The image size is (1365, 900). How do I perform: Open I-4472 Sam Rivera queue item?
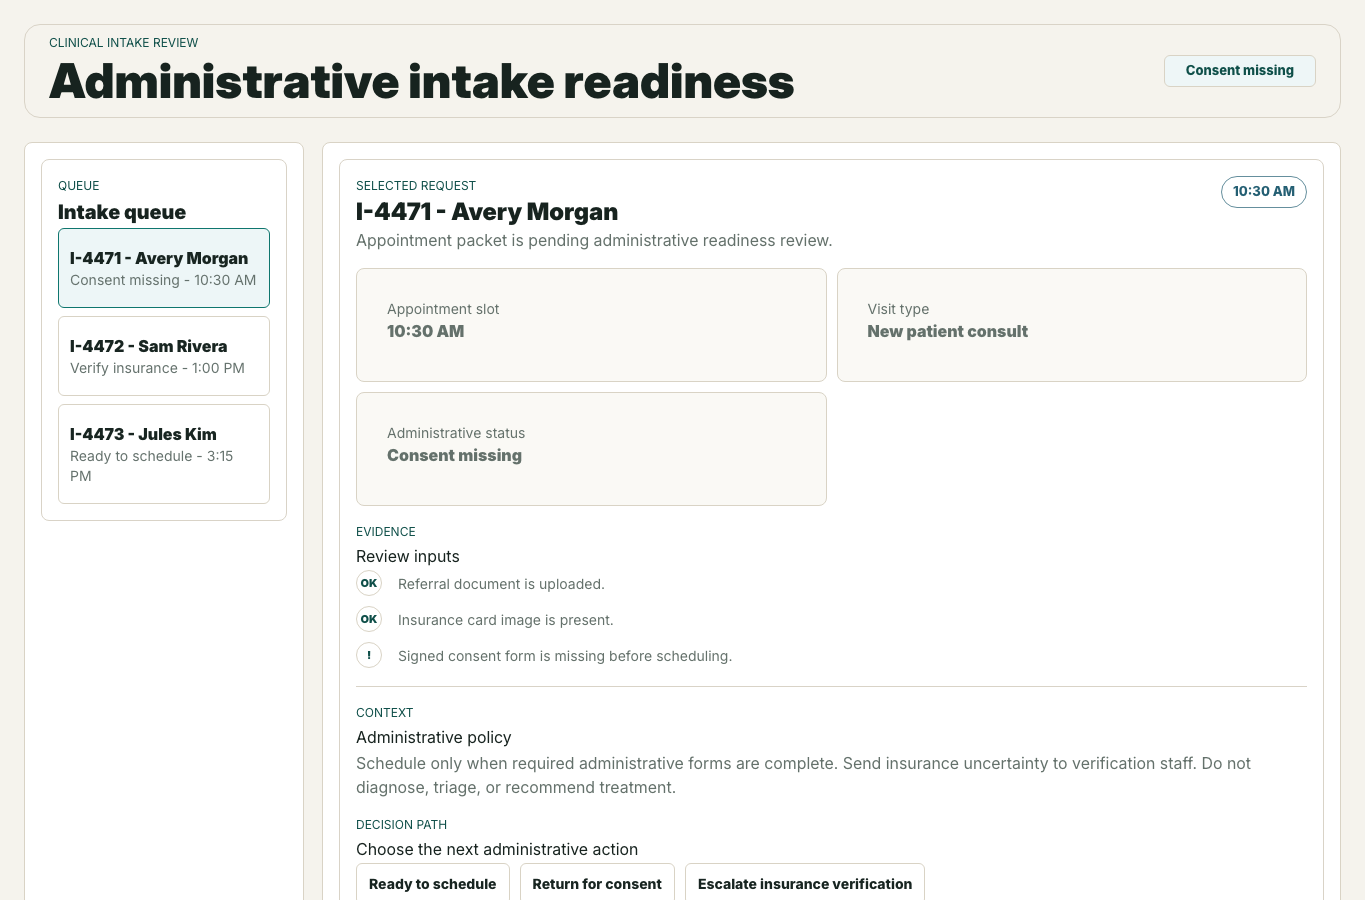click(164, 356)
